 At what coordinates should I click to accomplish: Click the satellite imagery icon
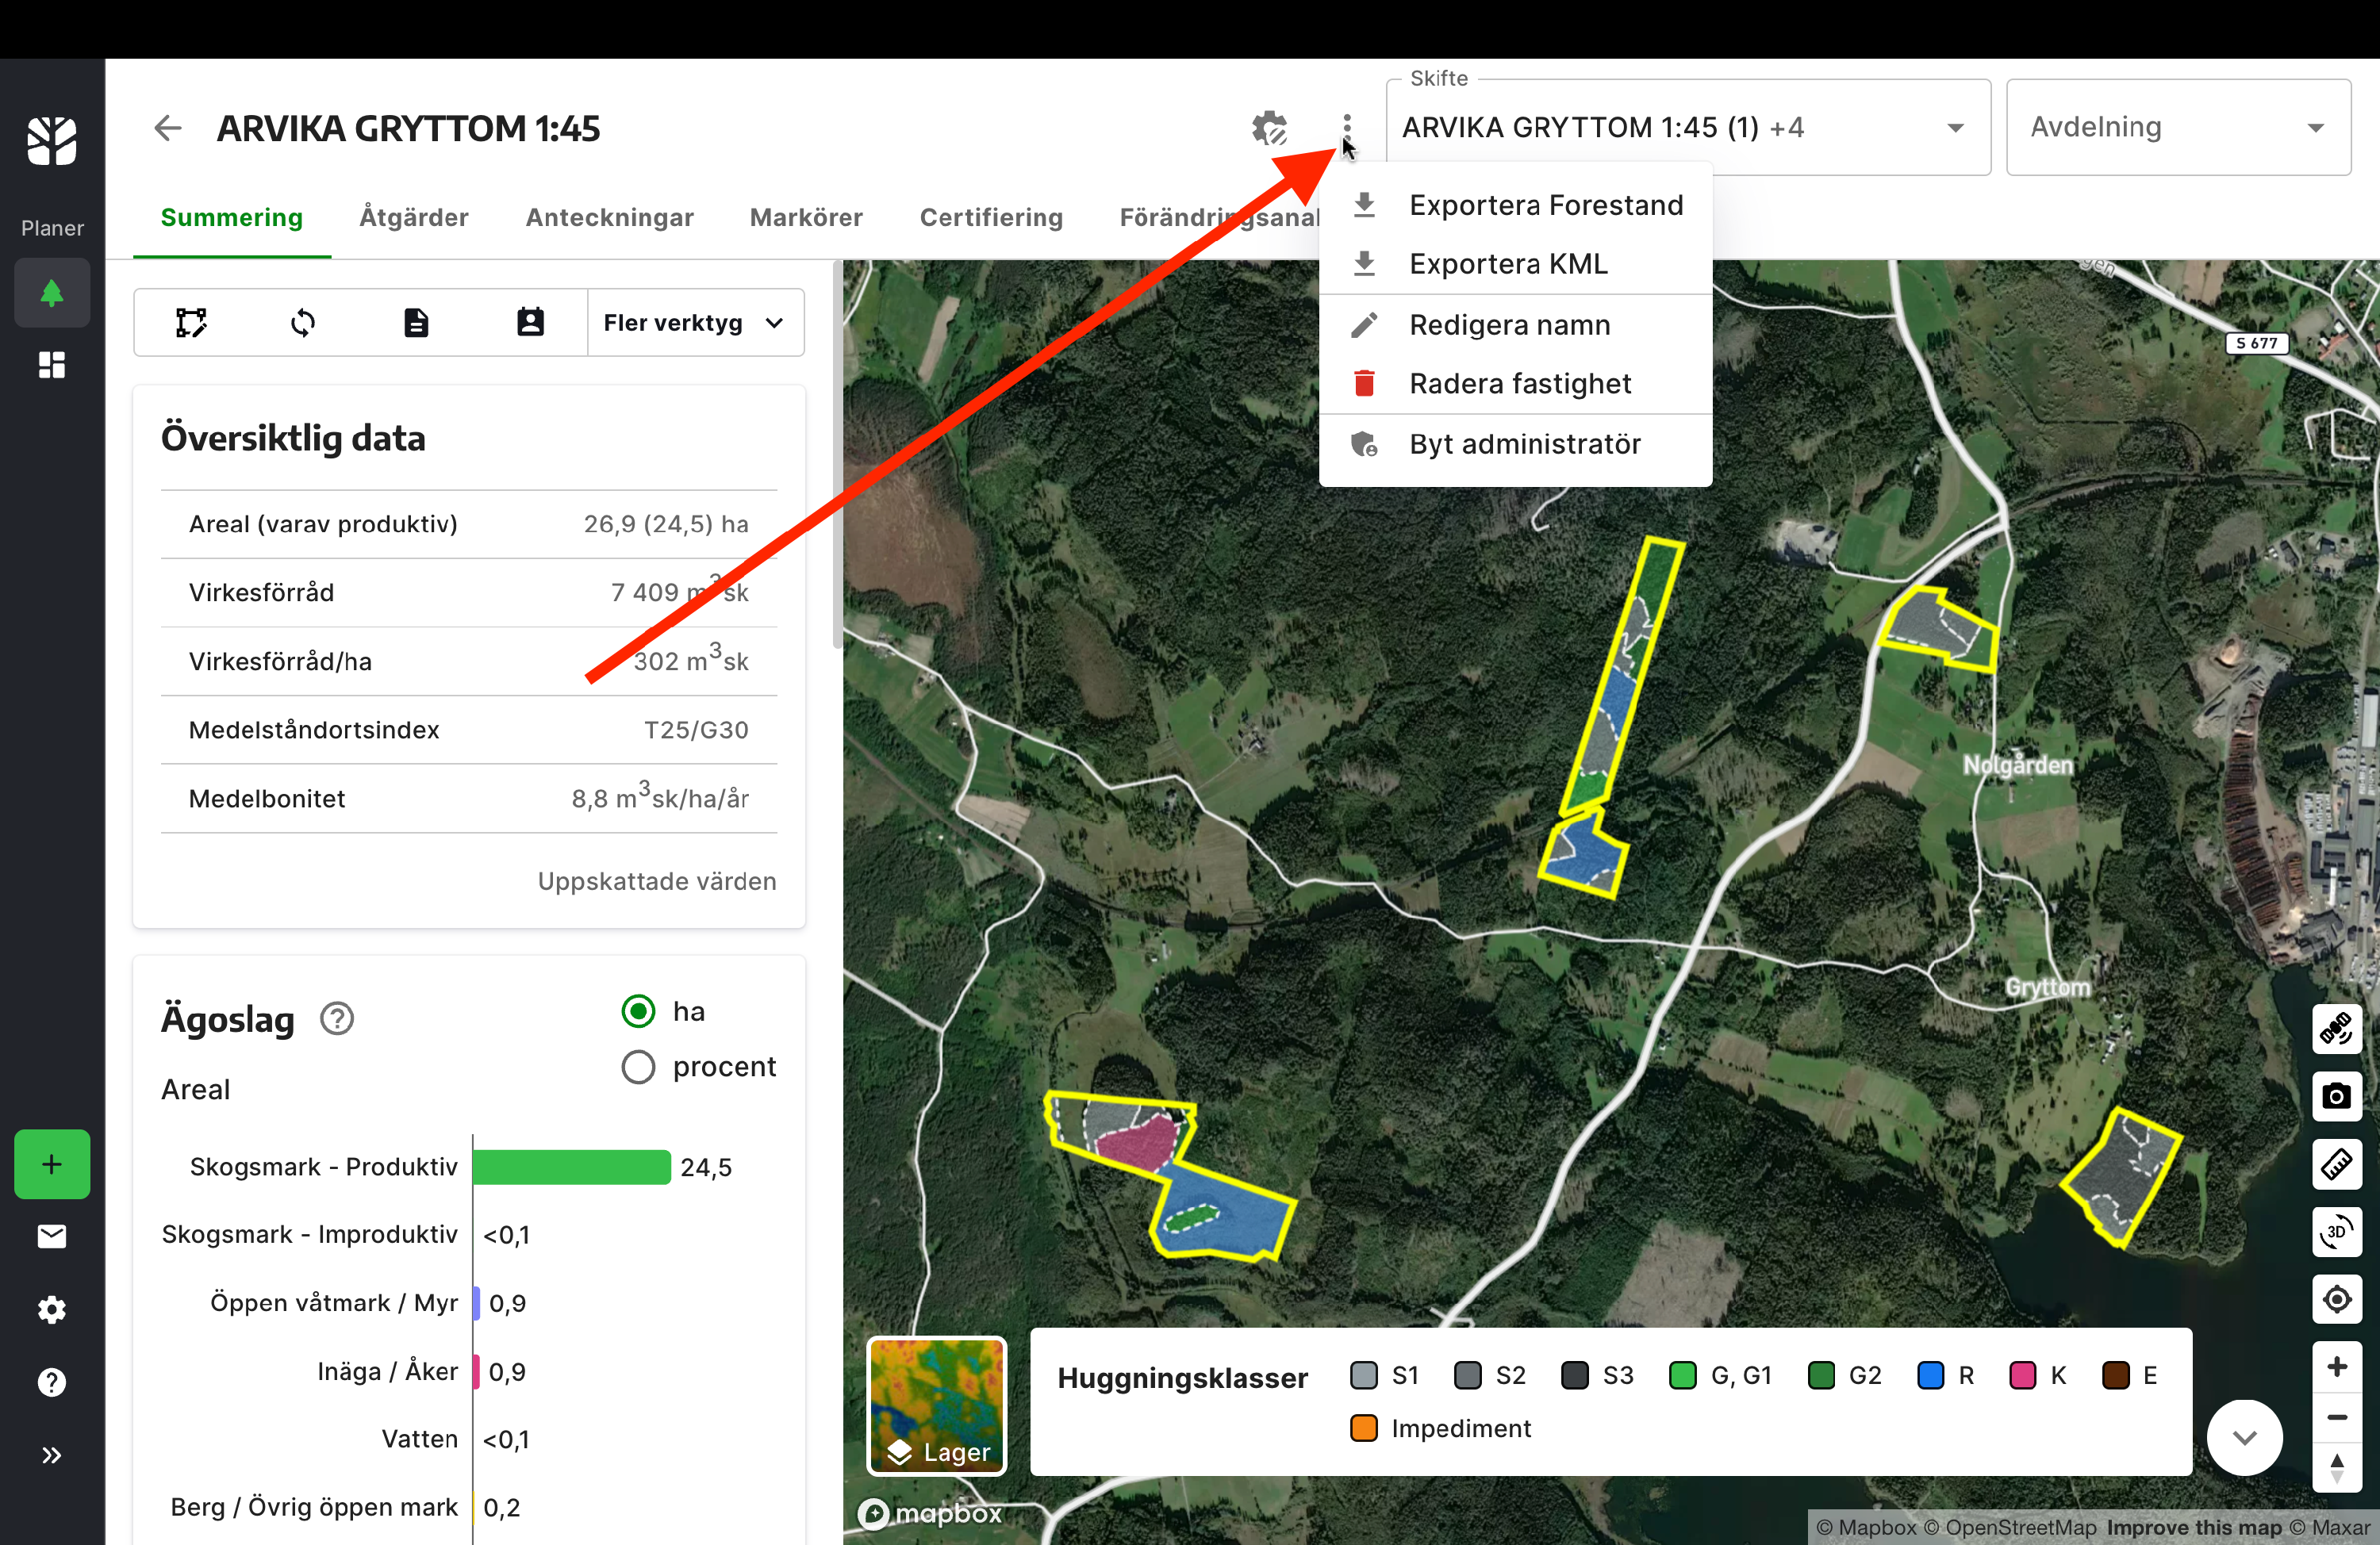pos(2336,1029)
